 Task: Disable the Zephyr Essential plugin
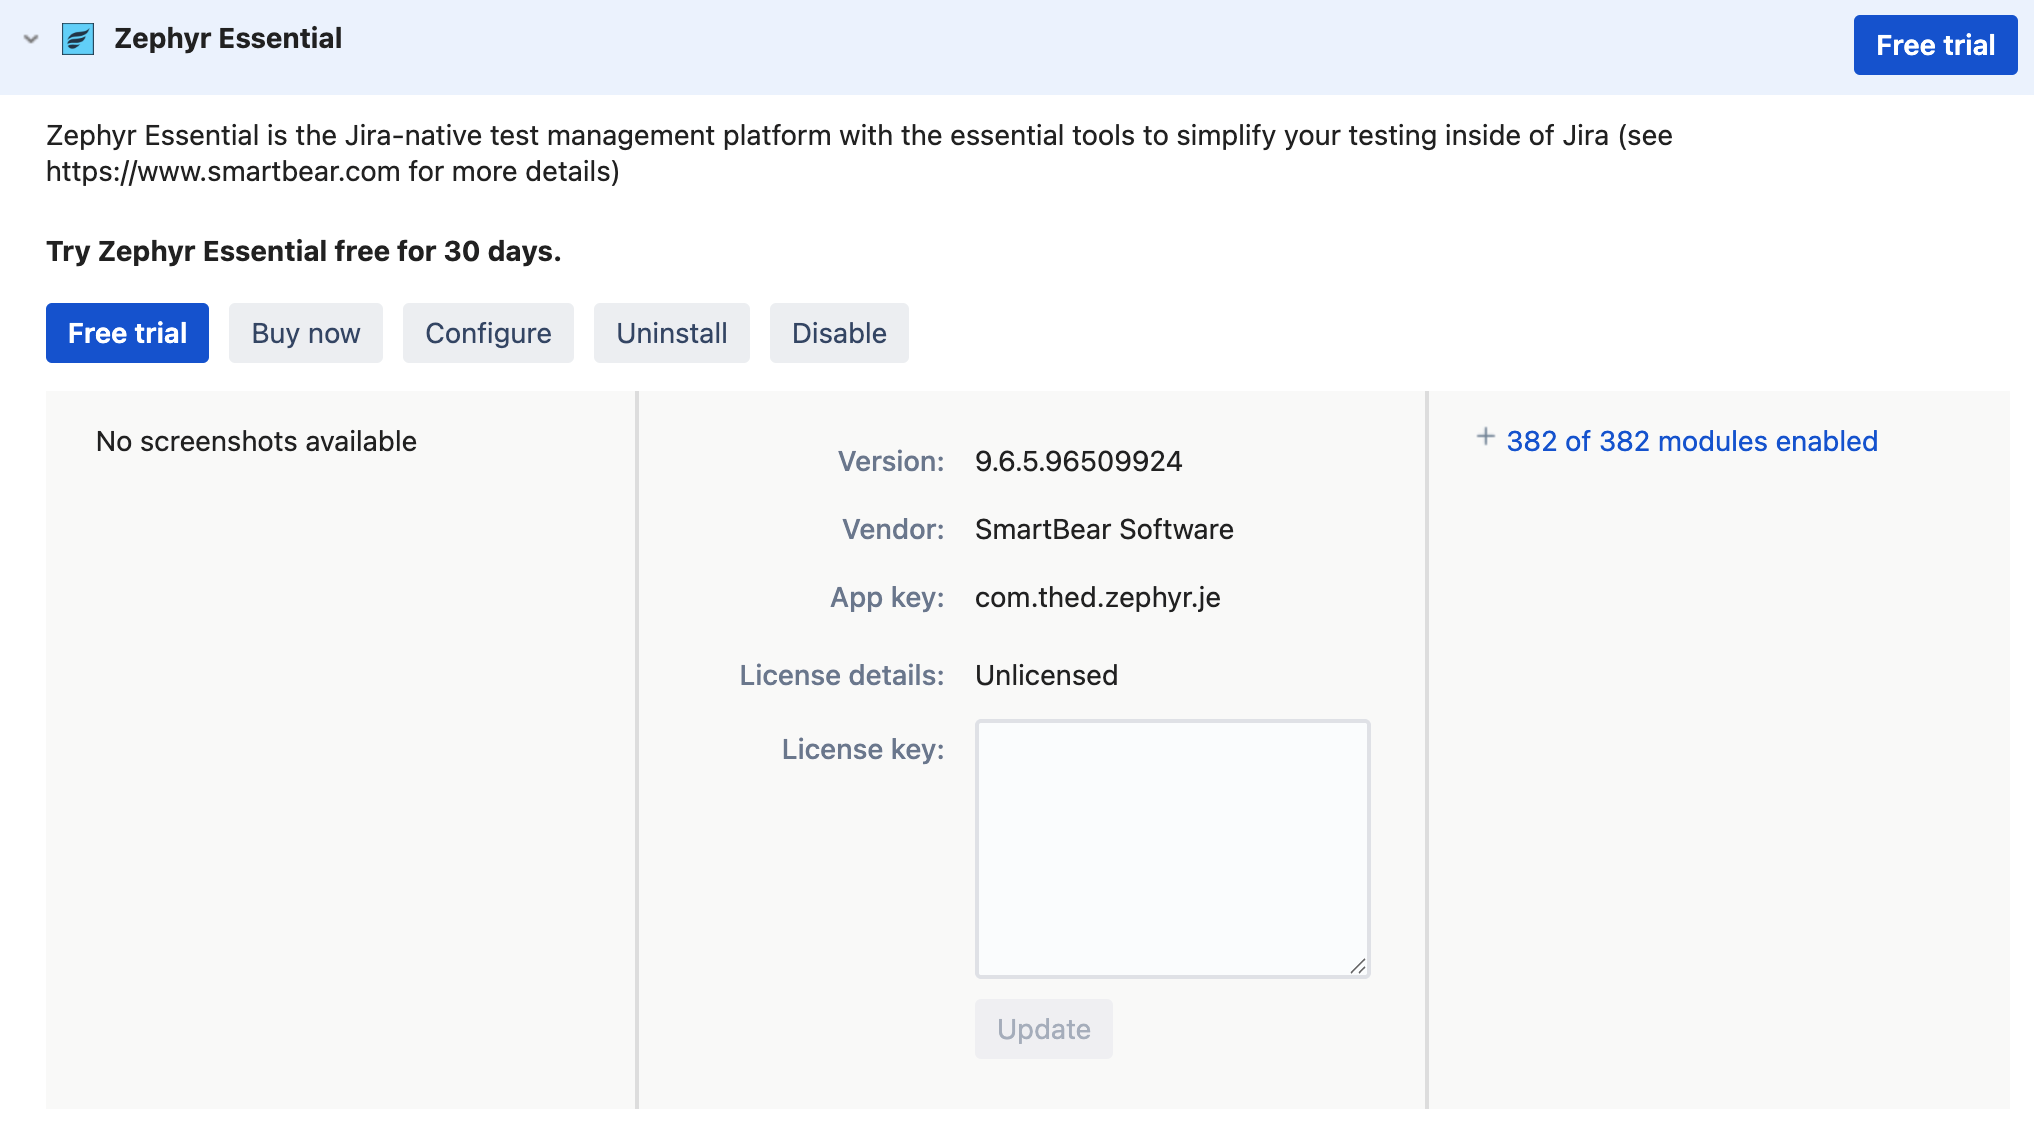838,333
